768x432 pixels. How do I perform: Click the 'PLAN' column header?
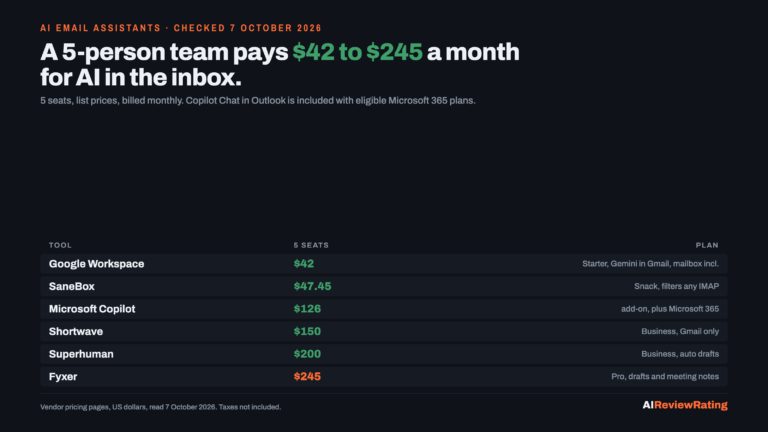click(x=707, y=245)
